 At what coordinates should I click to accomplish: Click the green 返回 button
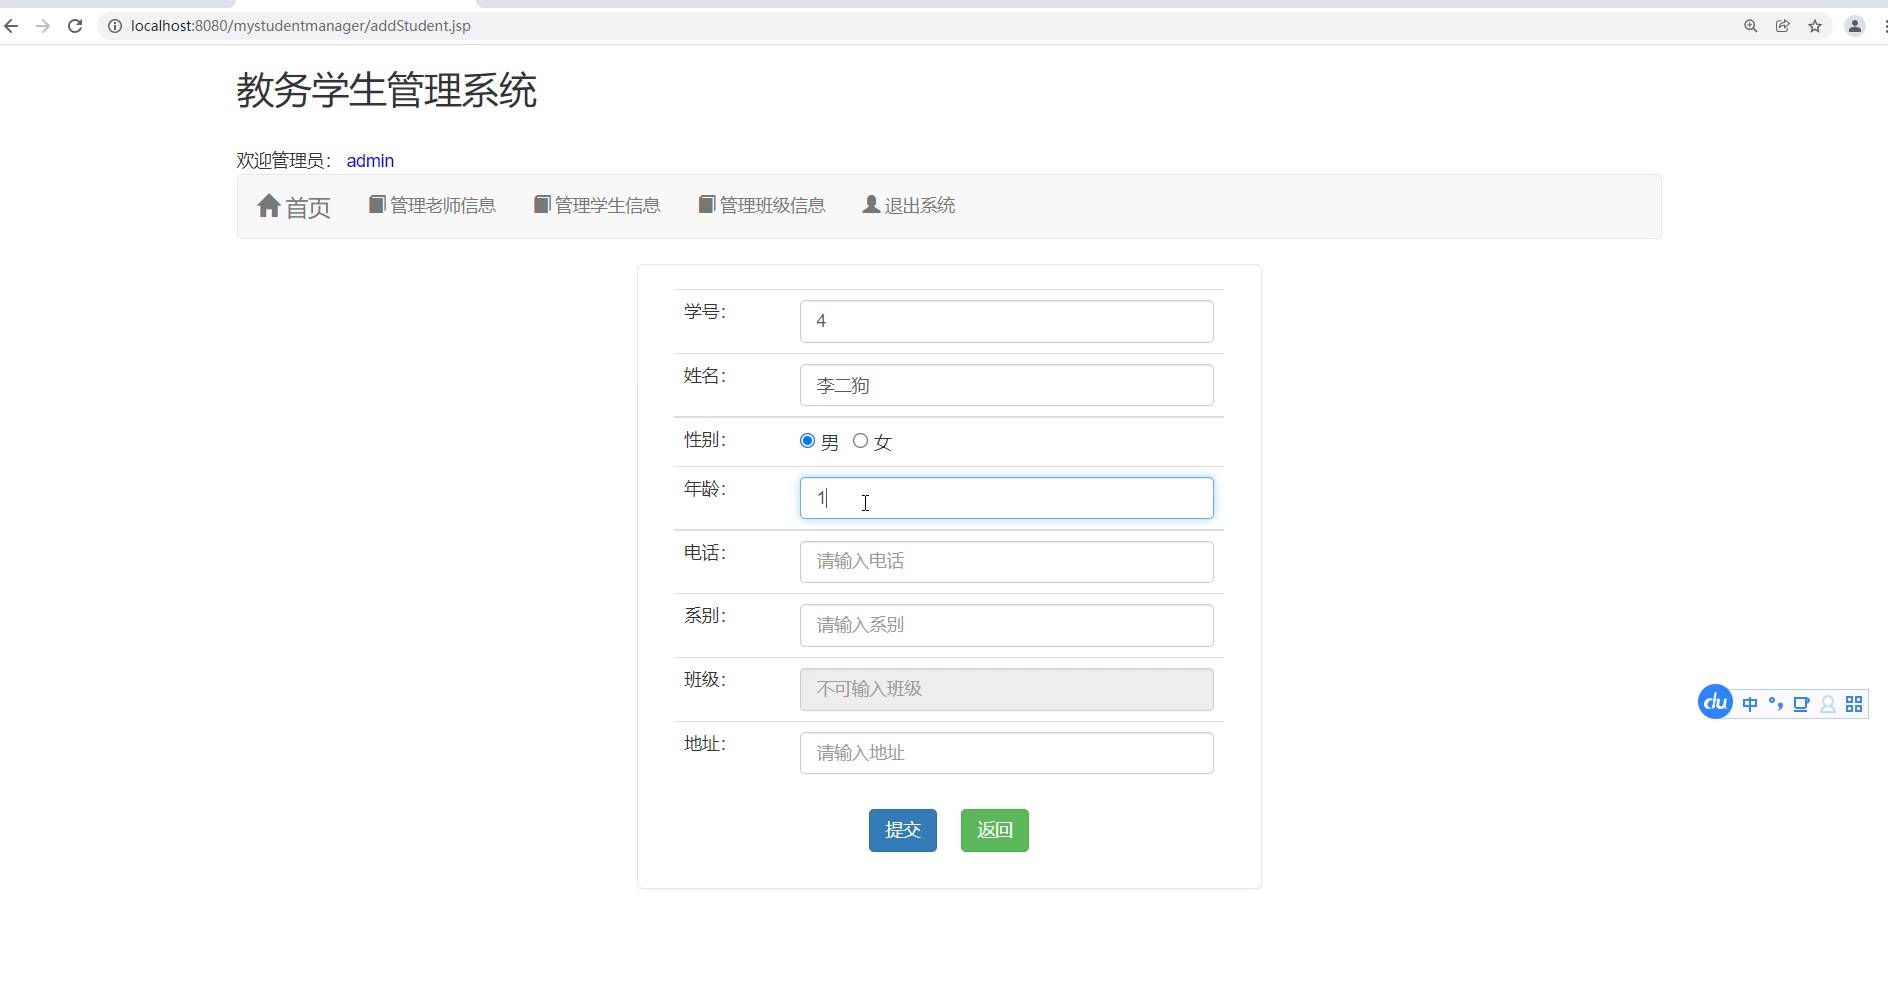[995, 830]
